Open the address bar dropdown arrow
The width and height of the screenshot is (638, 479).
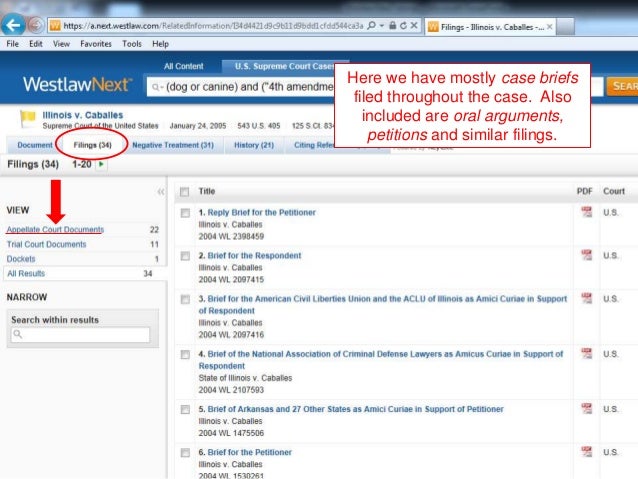pos(382,26)
